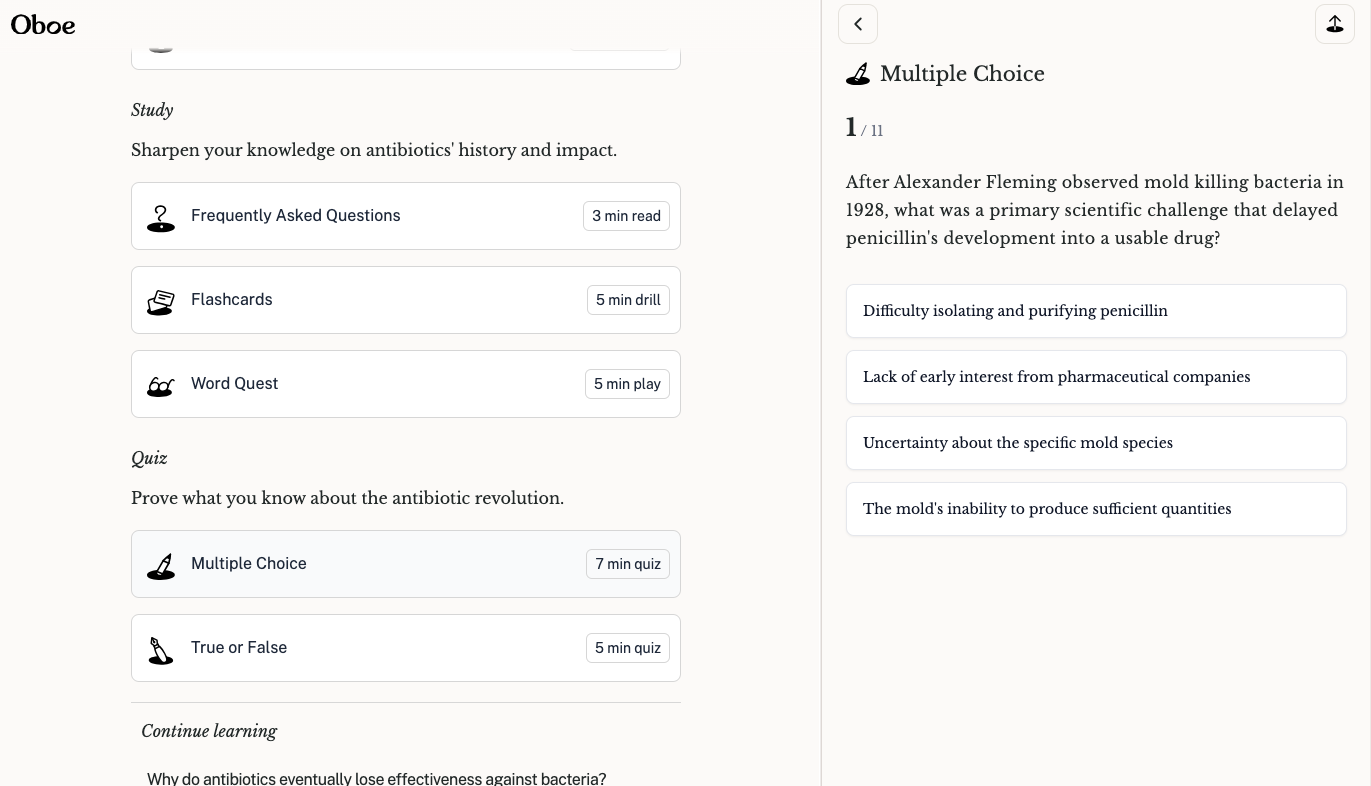Open 'Why do antibiotics eventually lose effectiveness' link

376,778
